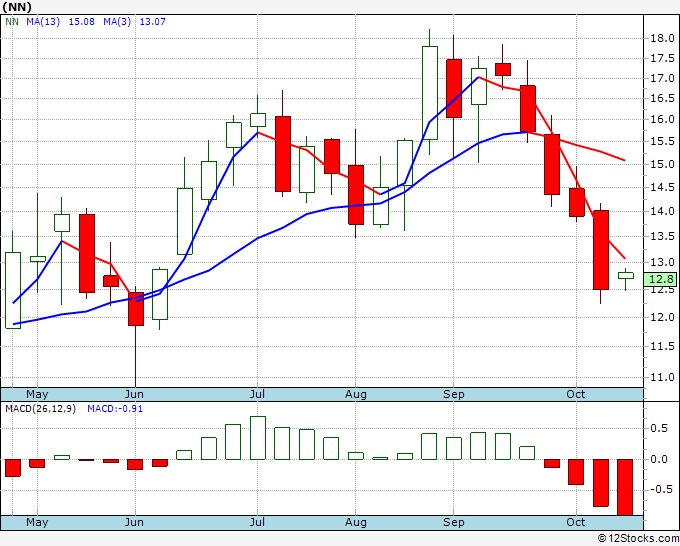Select Jul on the price chart axis
This screenshot has width=680, height=546.
(x=257, y=394)
